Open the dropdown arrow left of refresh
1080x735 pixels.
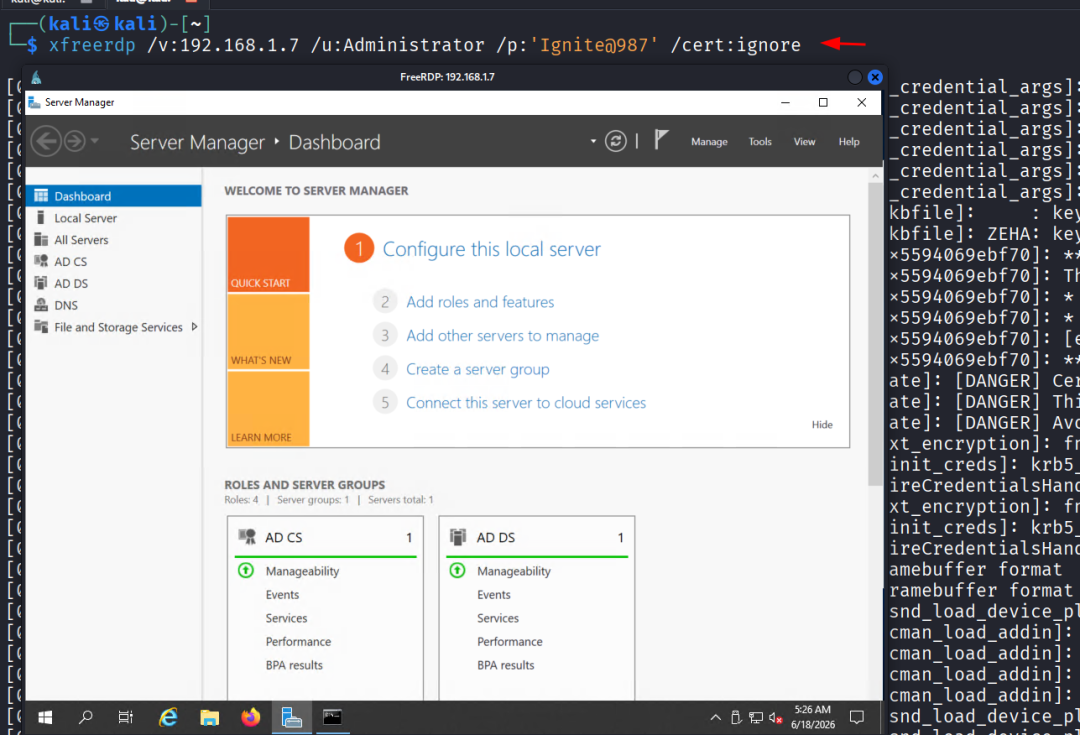pyautogui.click(x=593, y=141)
